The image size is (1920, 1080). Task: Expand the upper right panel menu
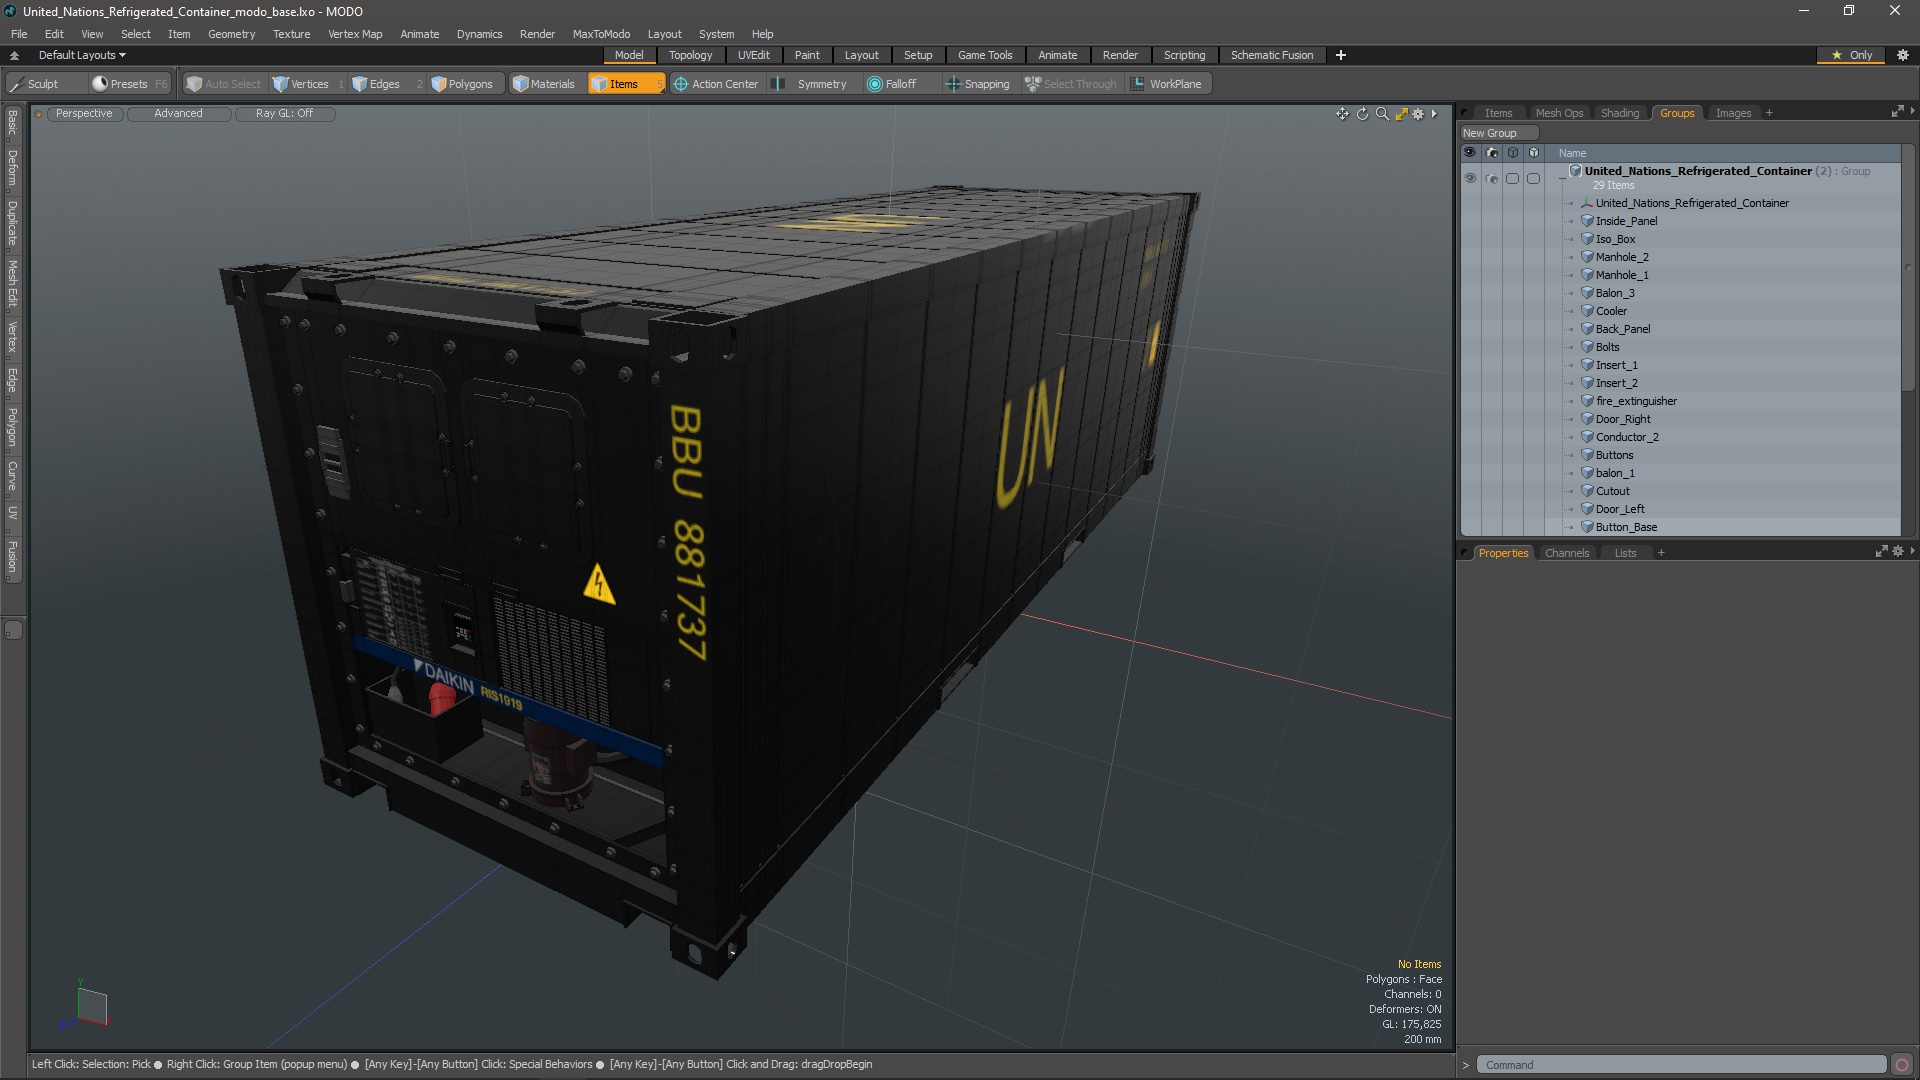(1912, 112)
